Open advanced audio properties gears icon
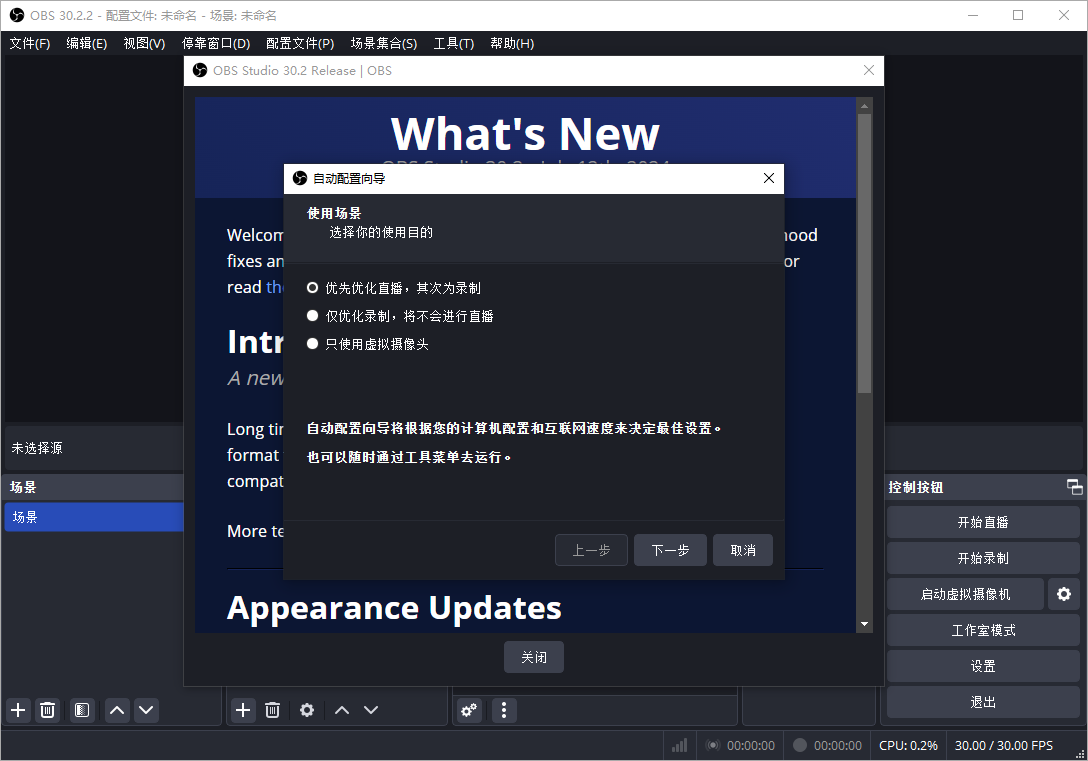The image size is (1088, 761). click(x=469, y=710)
